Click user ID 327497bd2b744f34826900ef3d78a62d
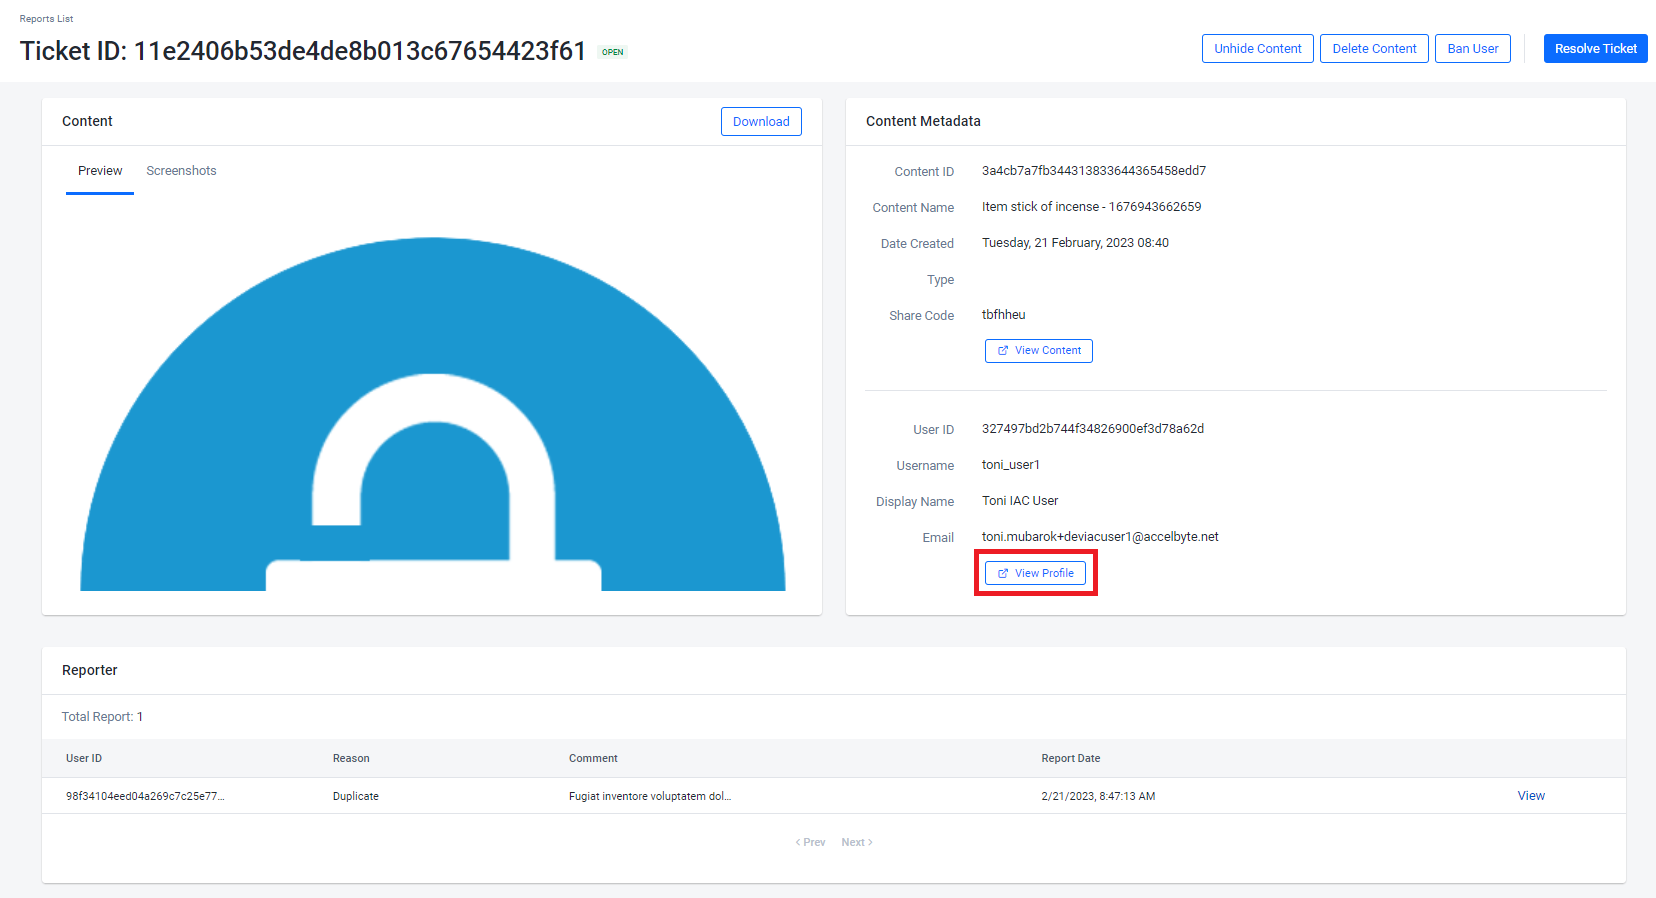The width and height of the screenshot is (1656, 898). point(1093,429)
